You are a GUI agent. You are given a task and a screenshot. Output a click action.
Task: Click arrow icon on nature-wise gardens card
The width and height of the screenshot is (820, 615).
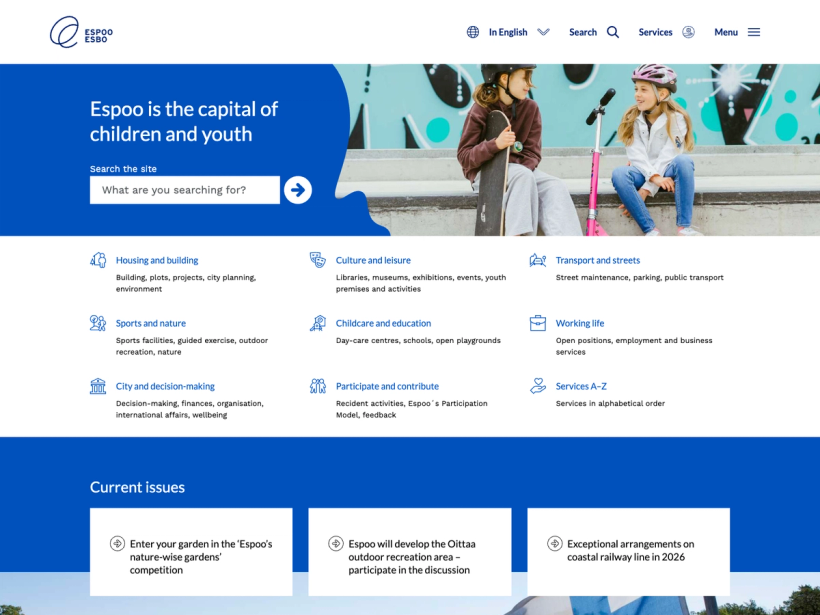117,543
